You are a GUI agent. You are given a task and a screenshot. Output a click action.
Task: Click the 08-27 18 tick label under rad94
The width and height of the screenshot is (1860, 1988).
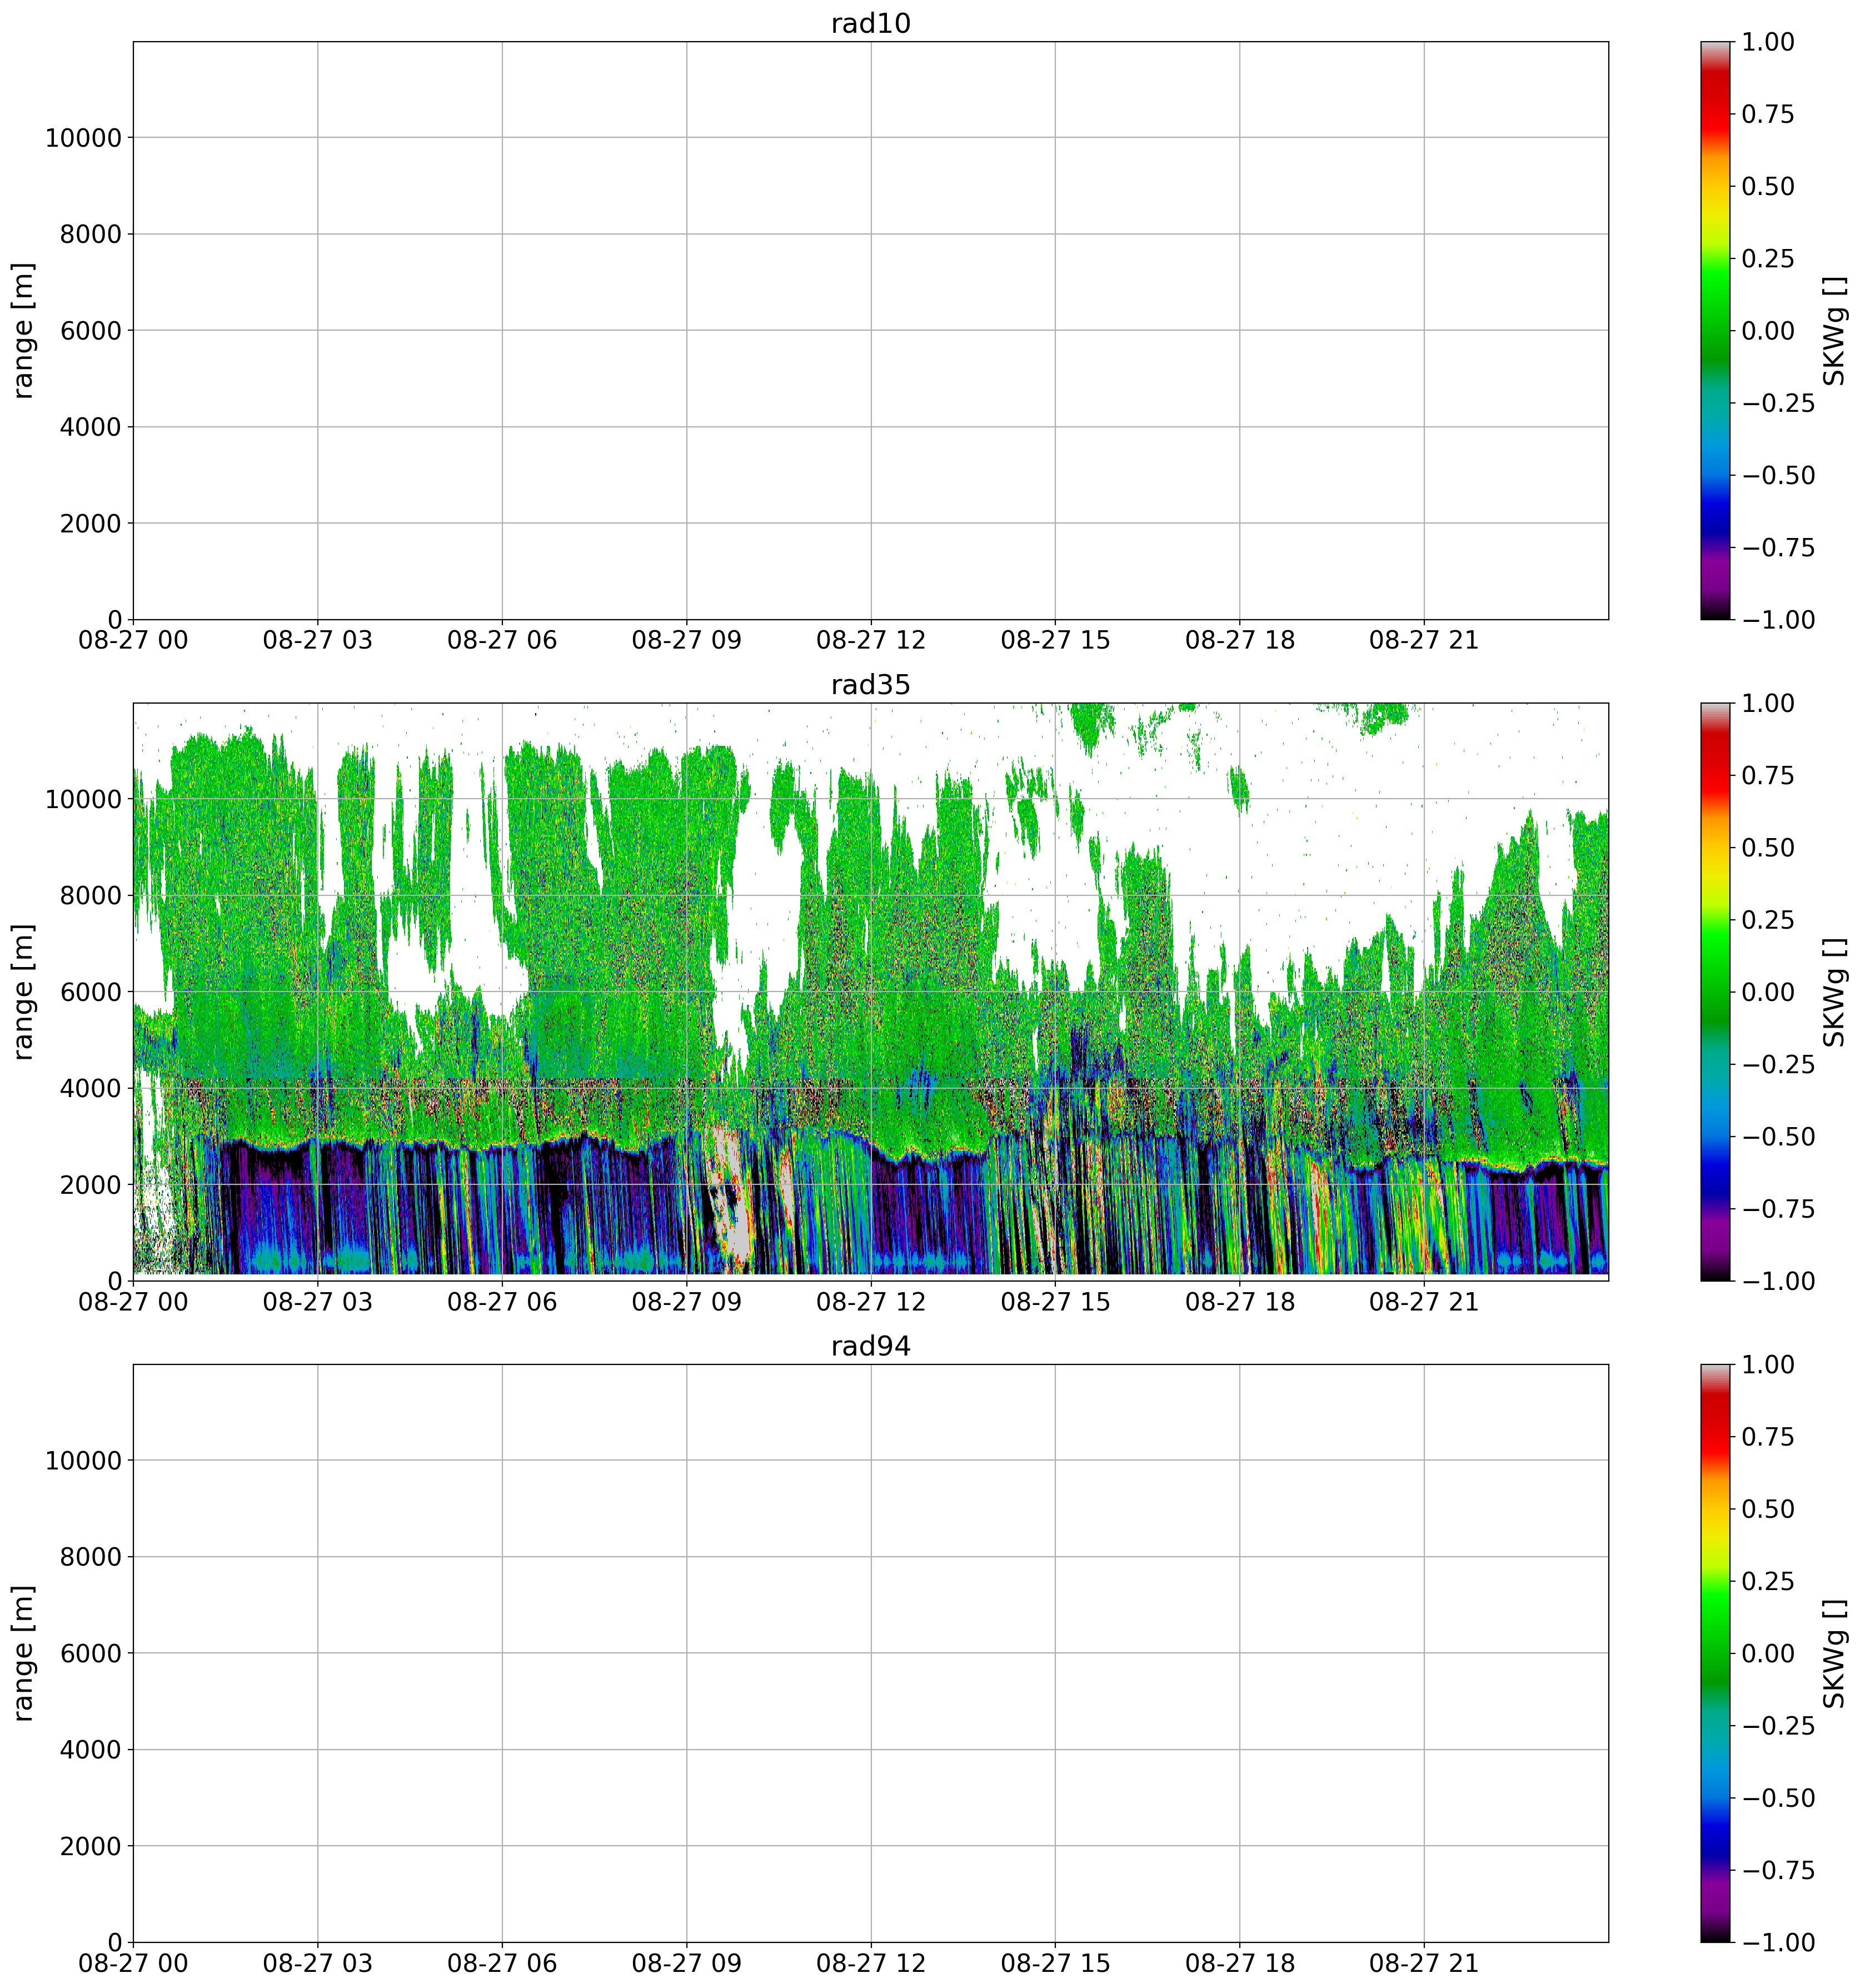pos(1239,1963)
